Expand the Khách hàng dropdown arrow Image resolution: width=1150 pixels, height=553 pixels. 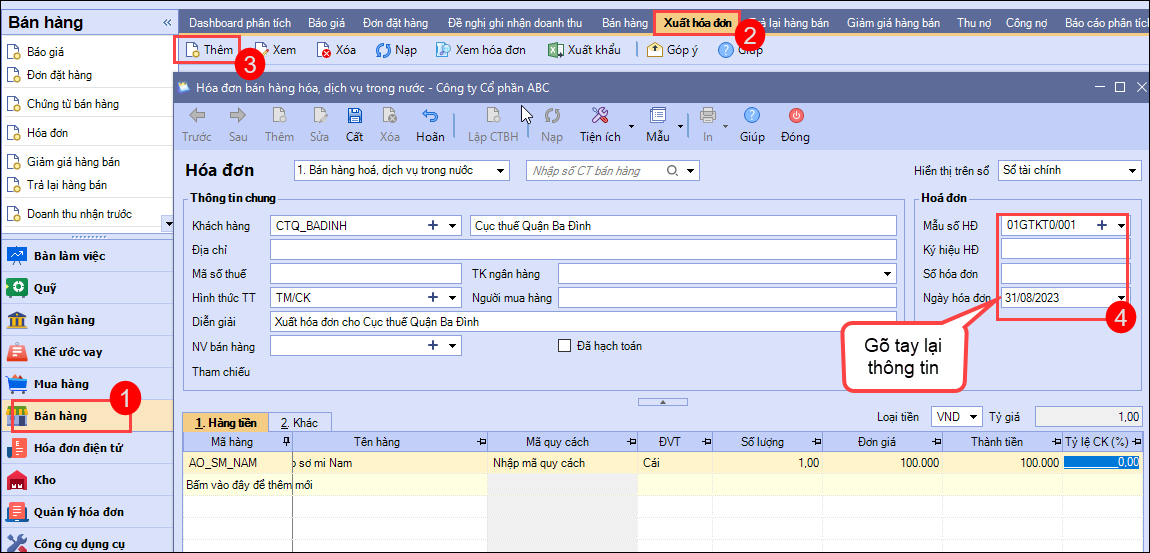[x=453, y=226]
